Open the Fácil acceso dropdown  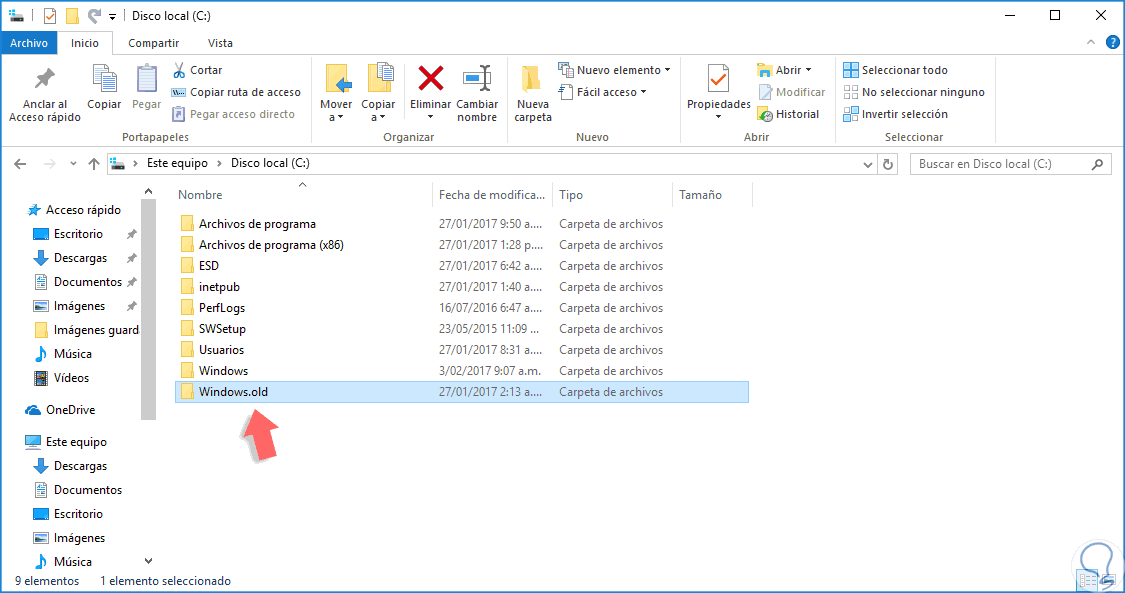pyautogui.click(x=602, y=92)
